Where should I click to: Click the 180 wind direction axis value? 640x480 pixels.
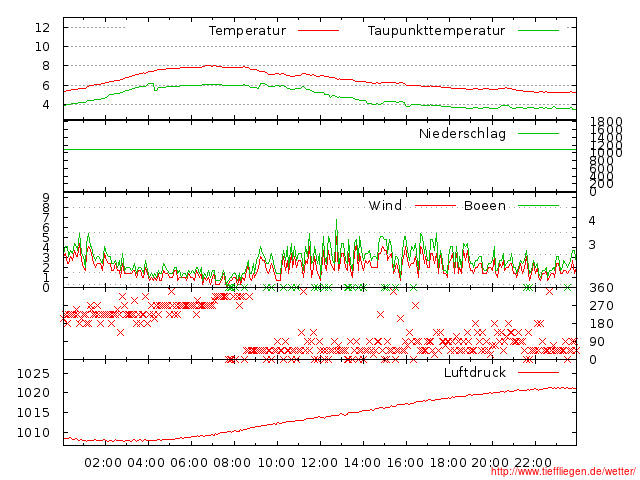coord(601,324)
